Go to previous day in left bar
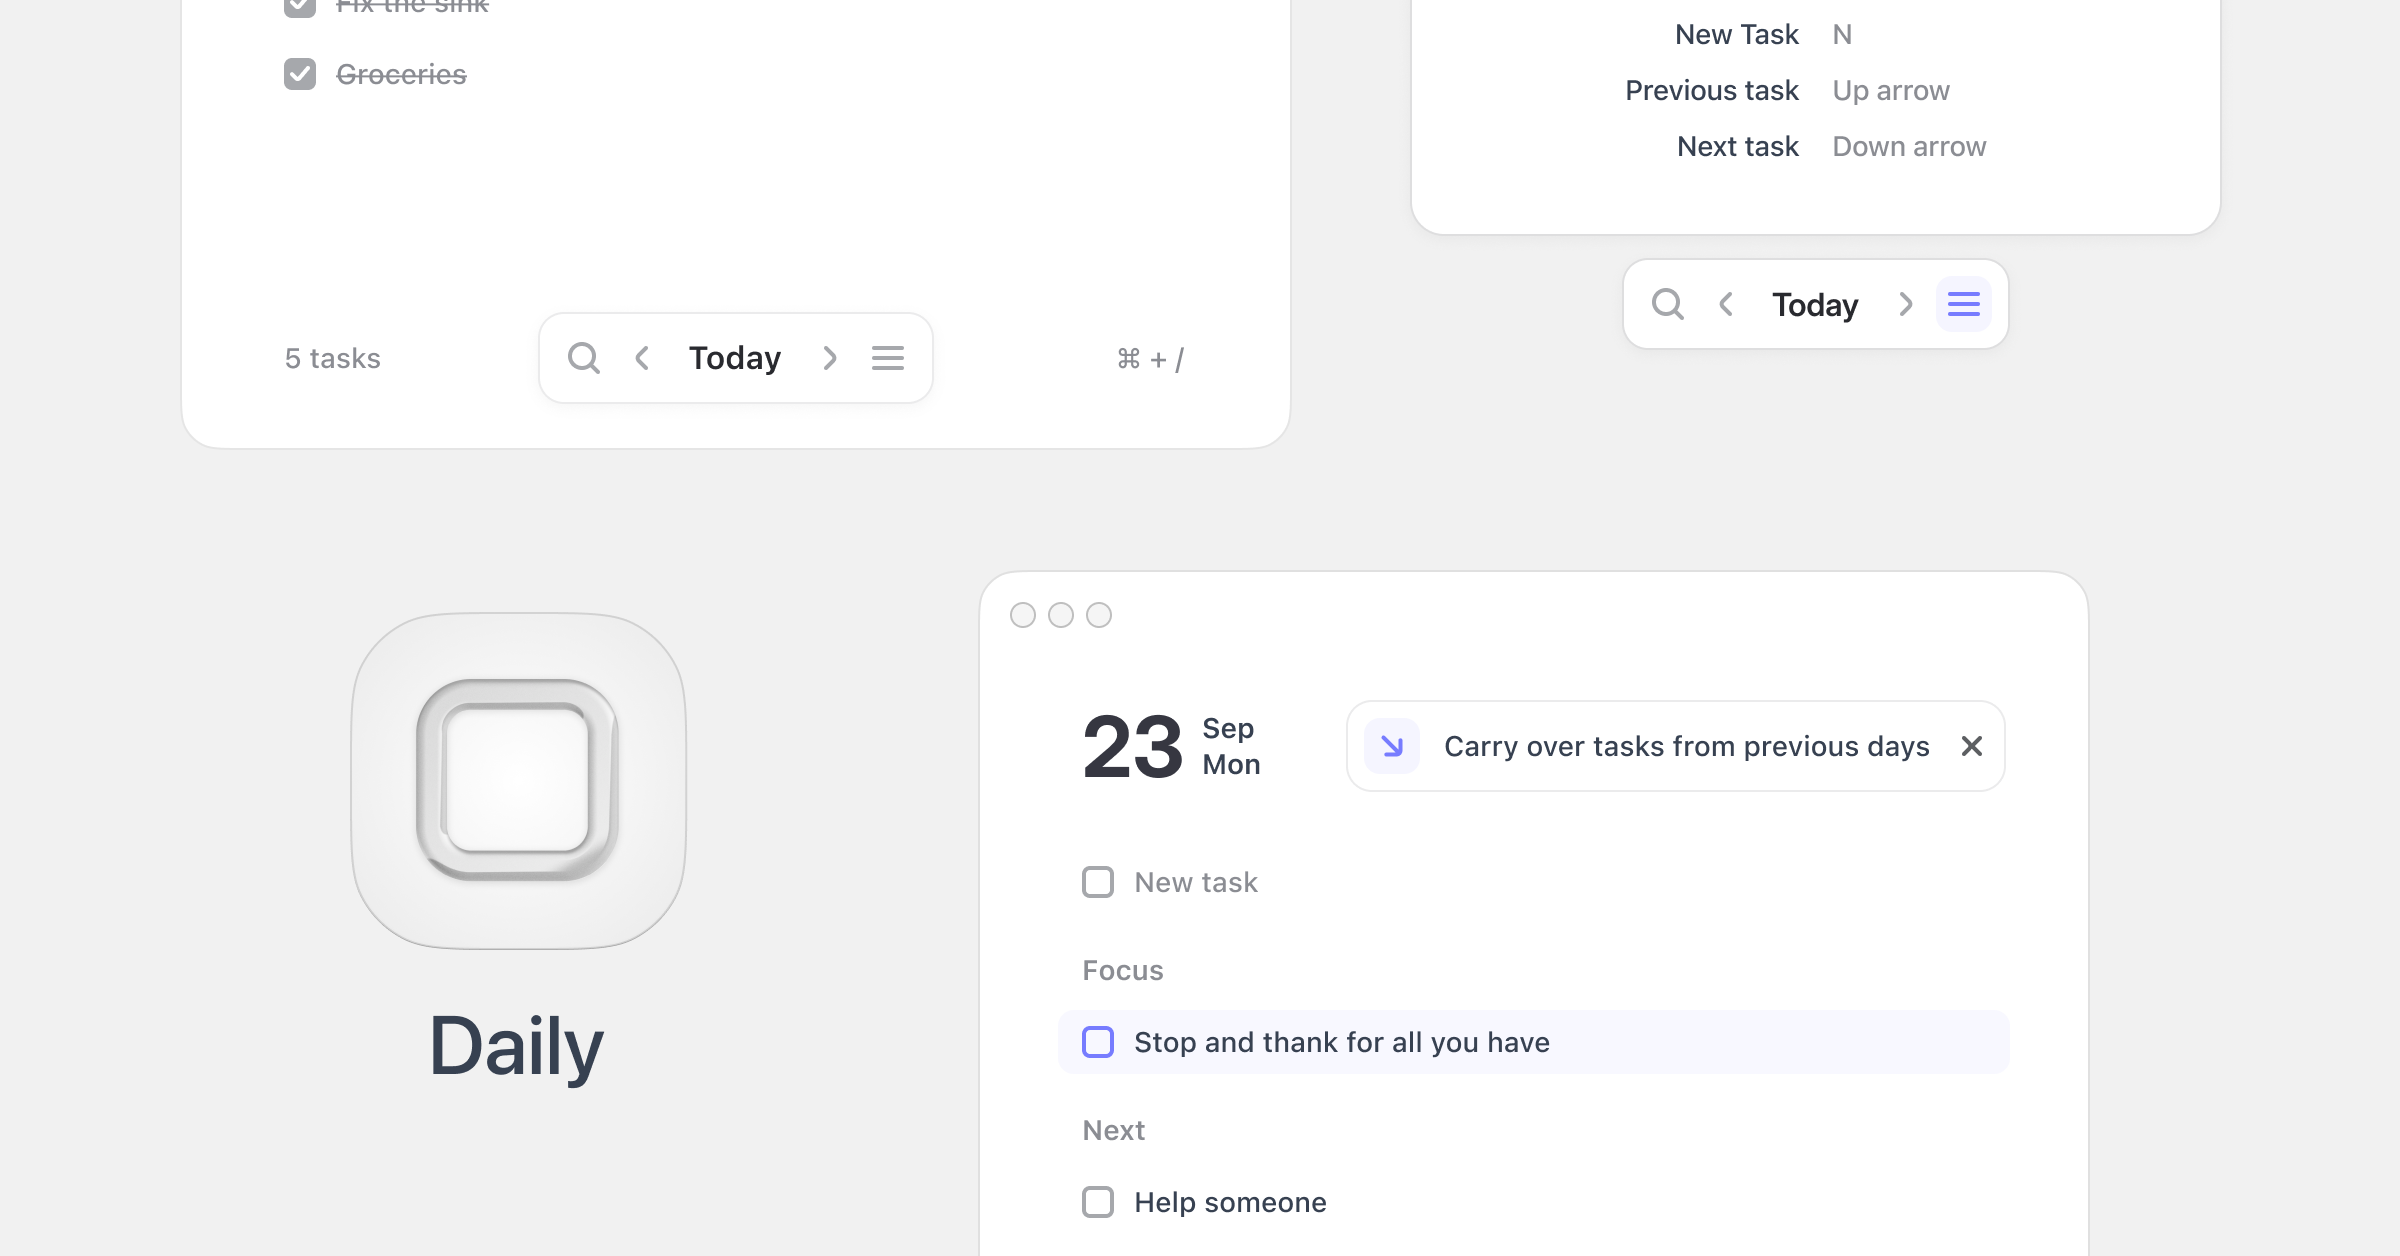The height and width of the screenshot is (1256, 2400). pyautogui.click(x=642, y=358)
